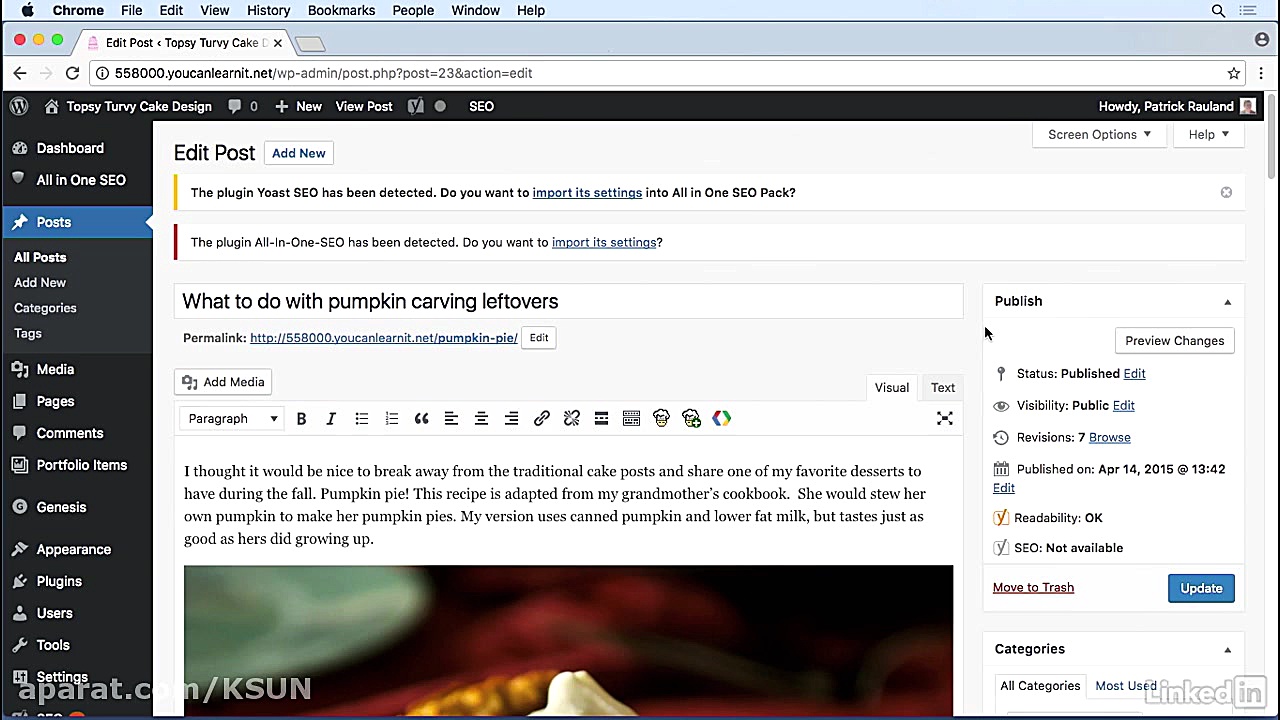The width and height of the screenshot is (1280, 720).
Task: Insert a bulleted list
Action: pos(361,419)
